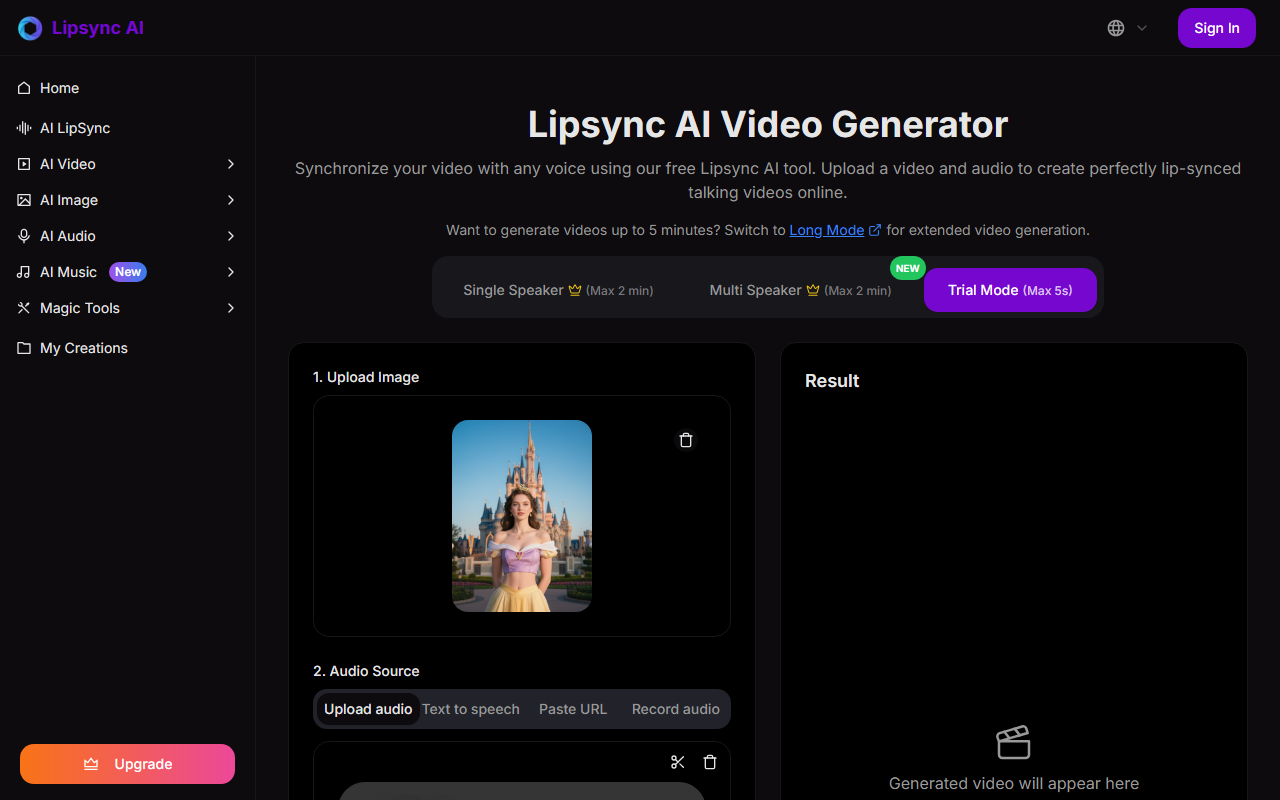Click the clapperboard icon in Result
1280x800 pixels.
tap(1014, 742)
